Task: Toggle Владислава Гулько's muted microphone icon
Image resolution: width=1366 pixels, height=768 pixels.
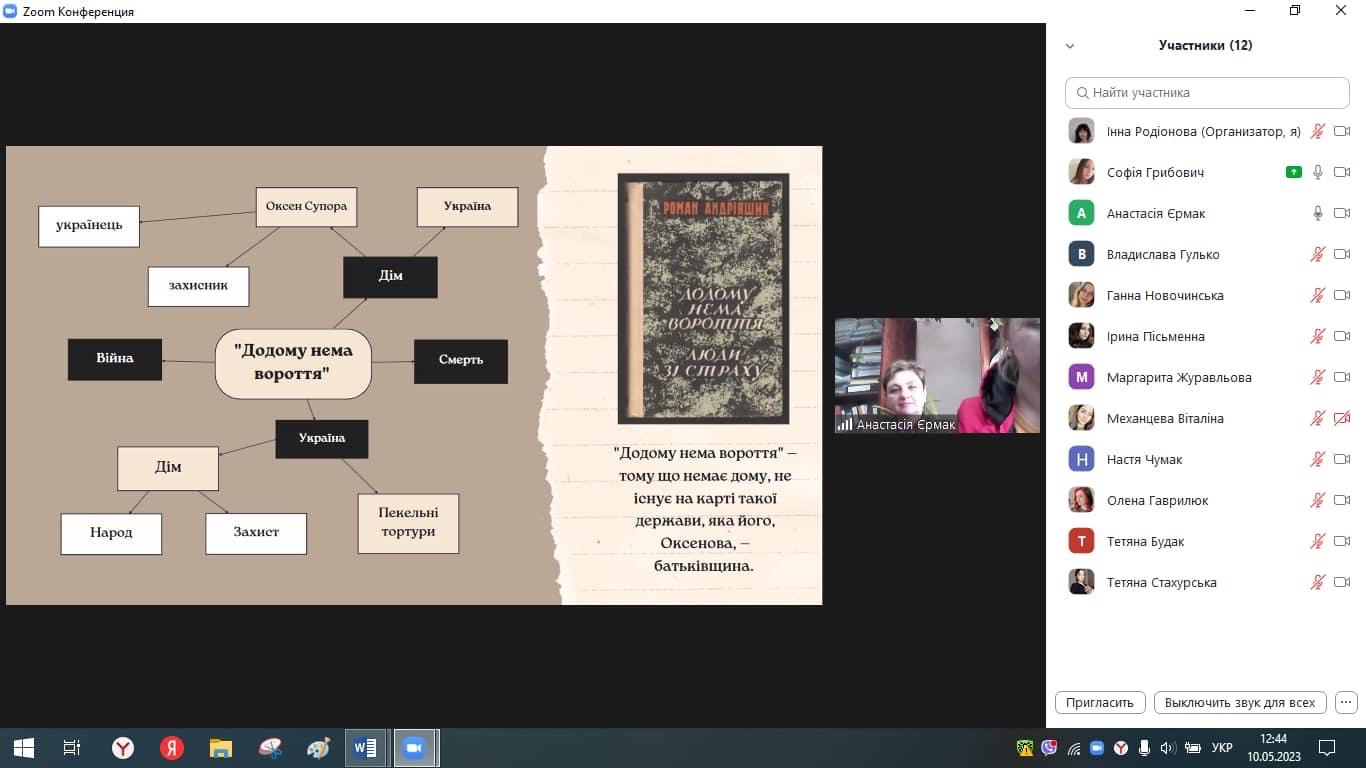Action: tap(1318, 254)
